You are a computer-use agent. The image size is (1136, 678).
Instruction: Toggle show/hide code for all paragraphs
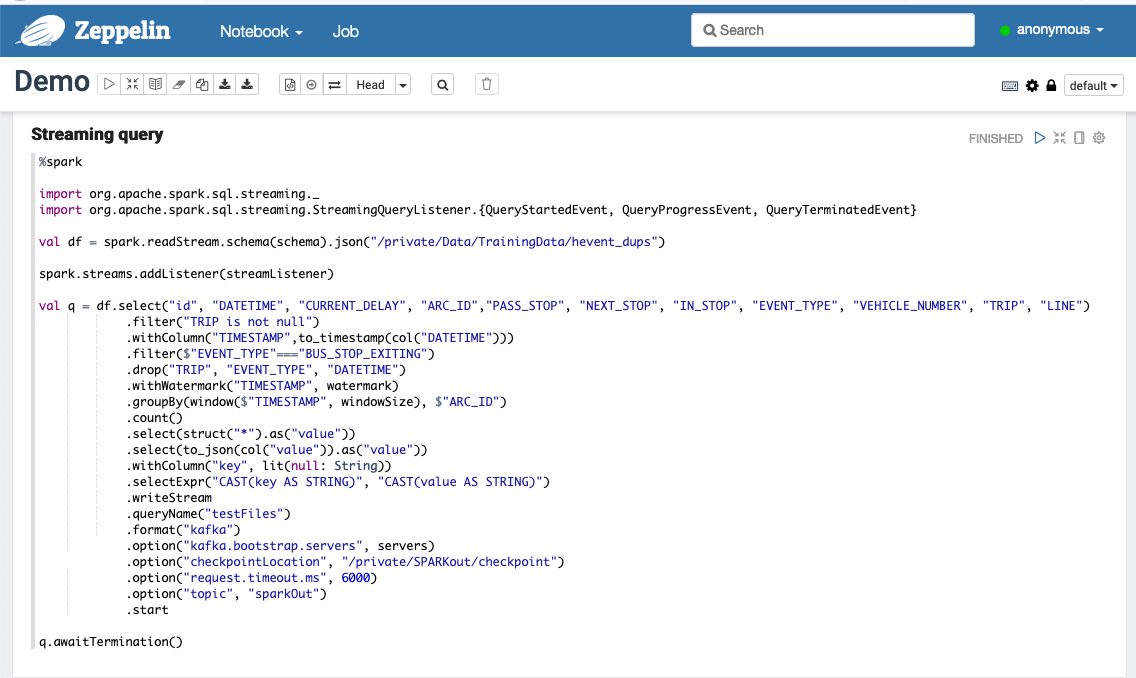pyautogui.click(x=132, y=84)
